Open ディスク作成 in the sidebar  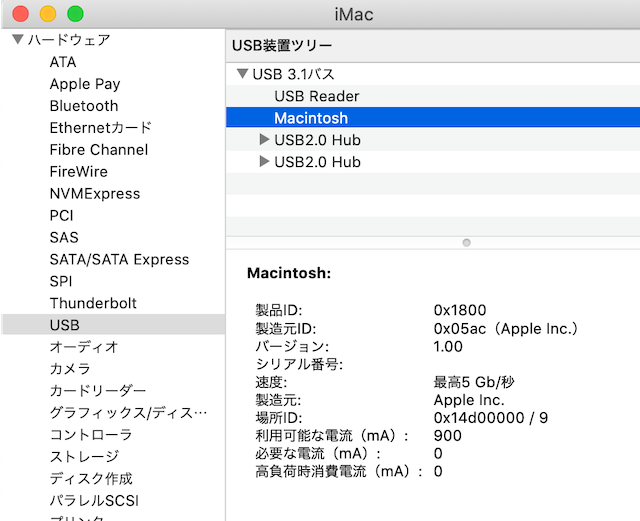(x=91, y=479)
